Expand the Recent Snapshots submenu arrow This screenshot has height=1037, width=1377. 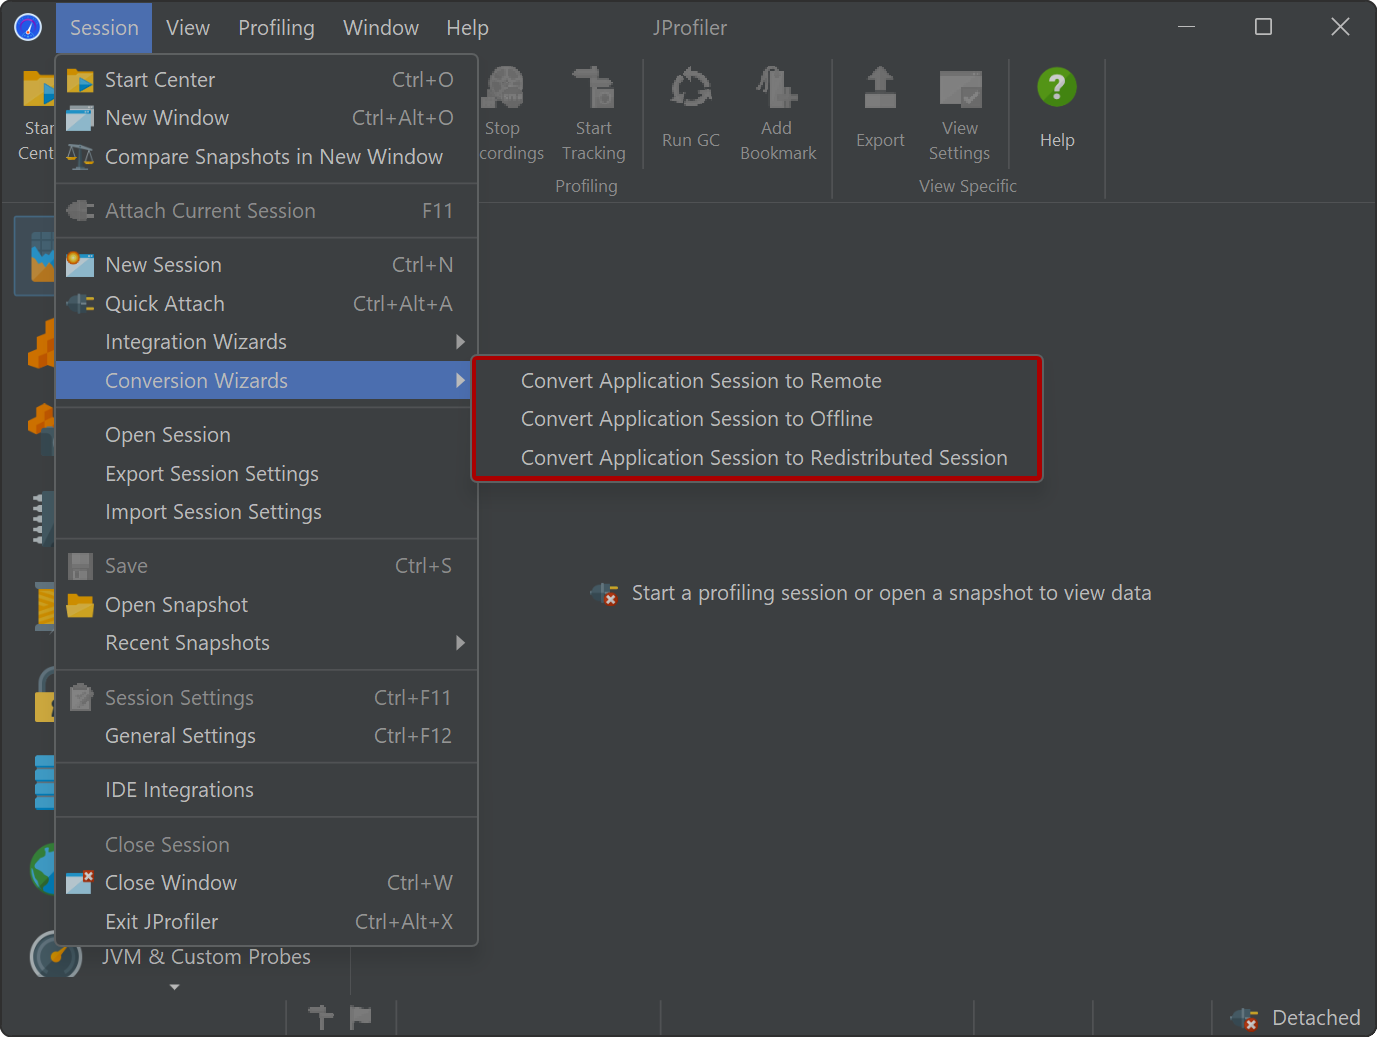click(460, 643)
